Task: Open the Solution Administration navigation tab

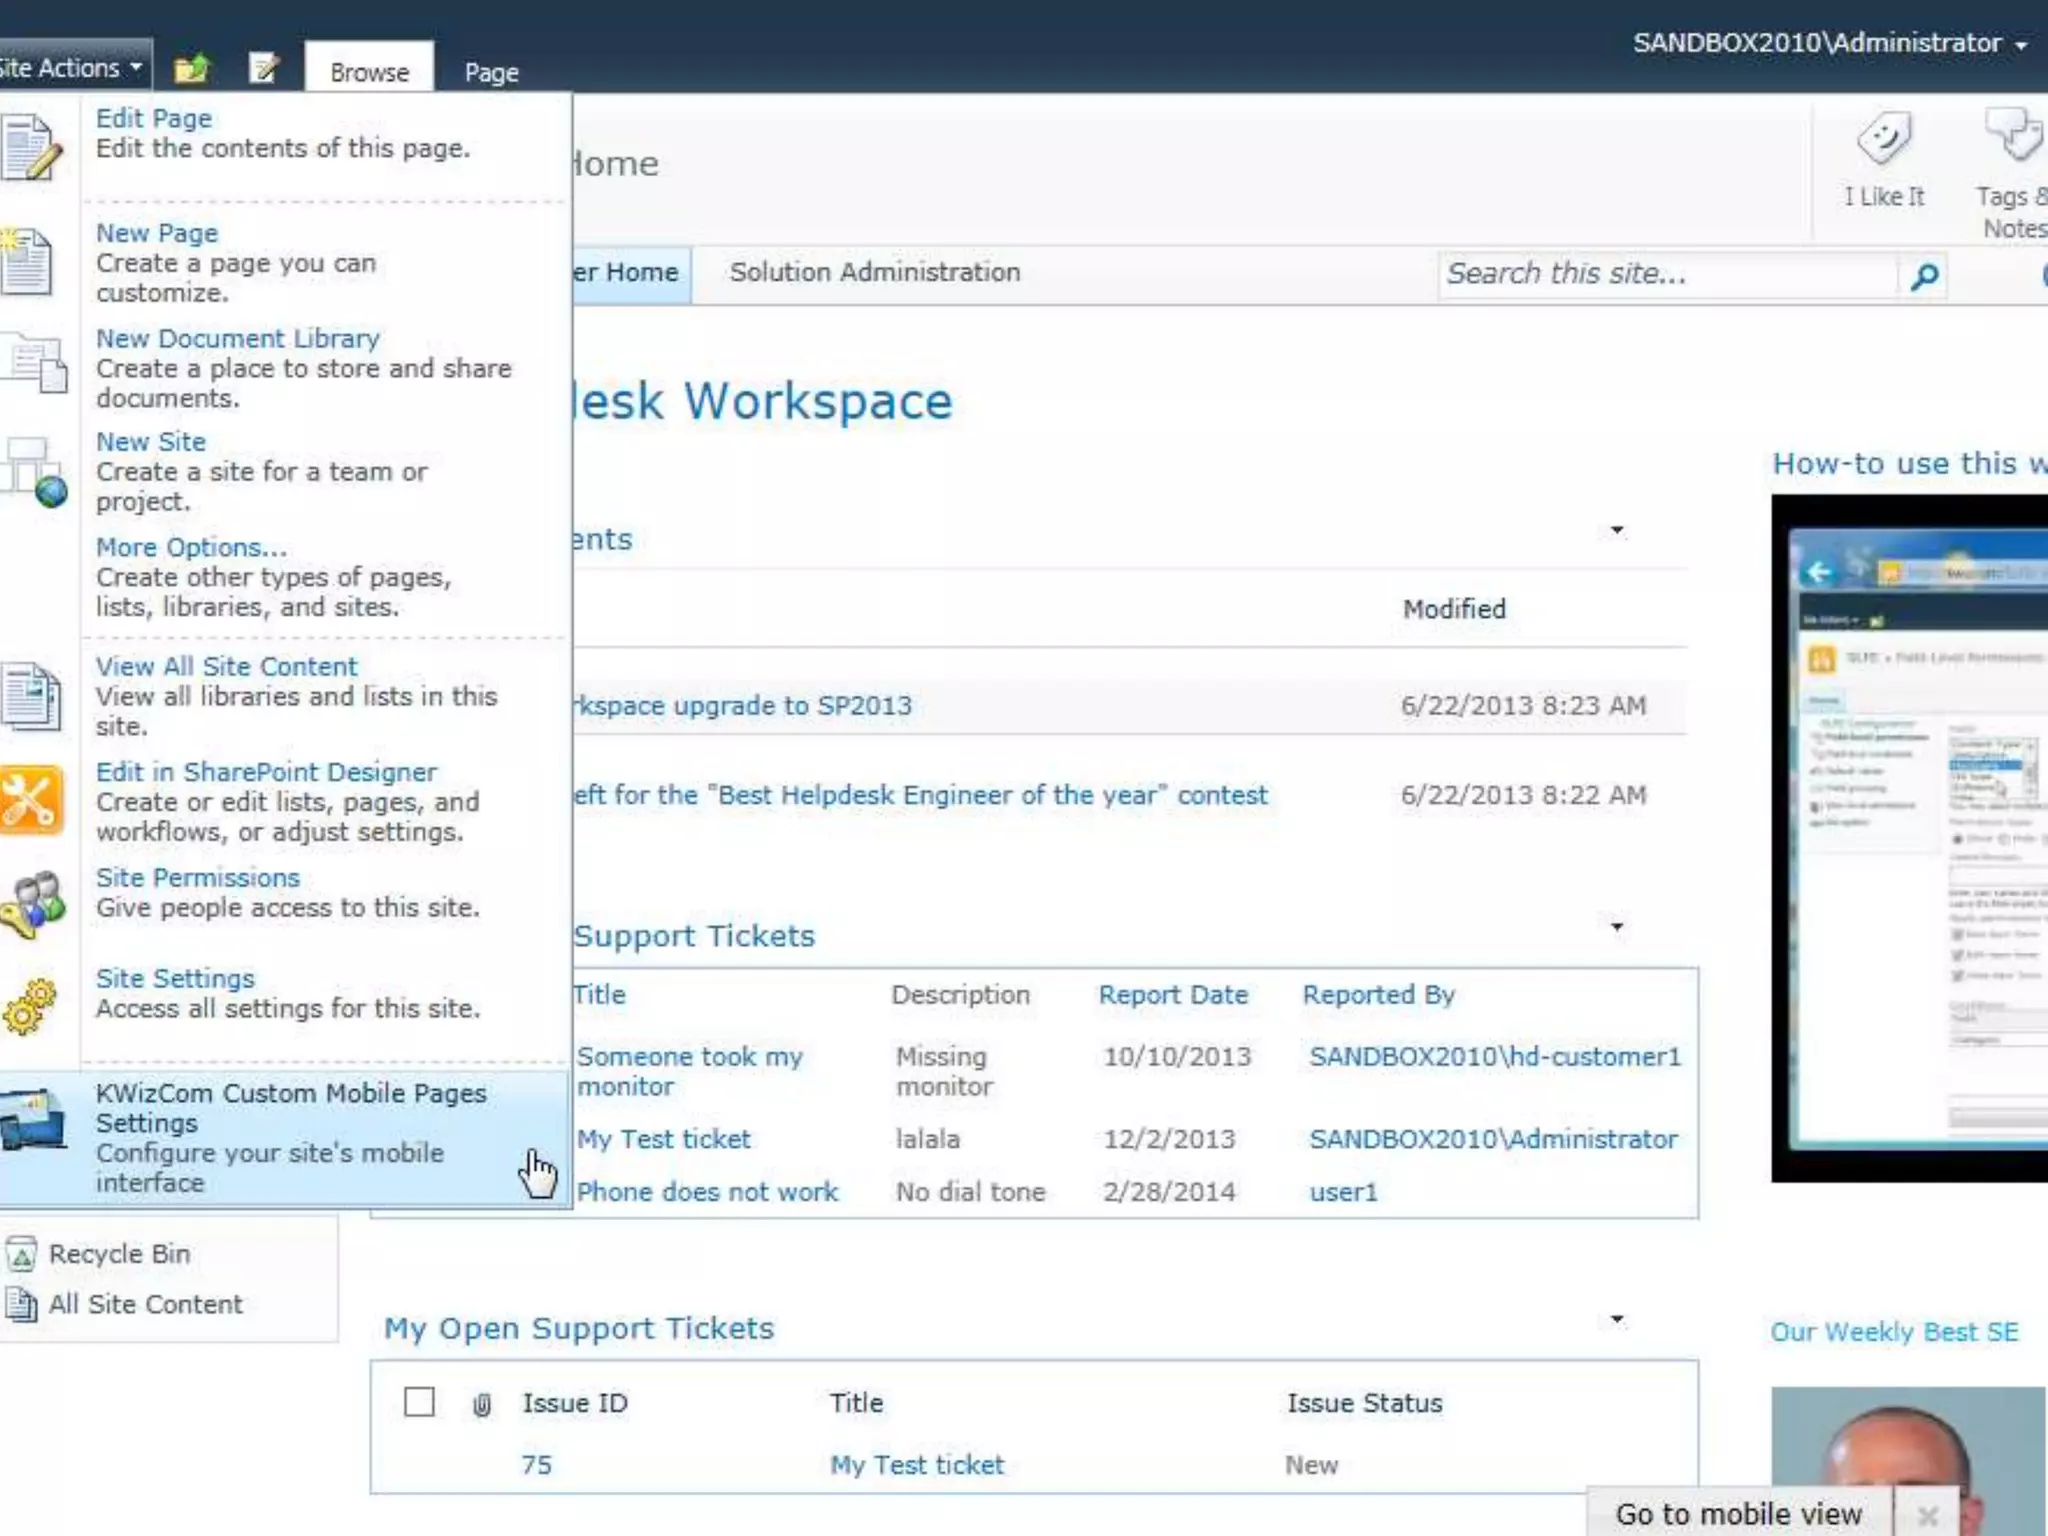Action: click(875, 272)
